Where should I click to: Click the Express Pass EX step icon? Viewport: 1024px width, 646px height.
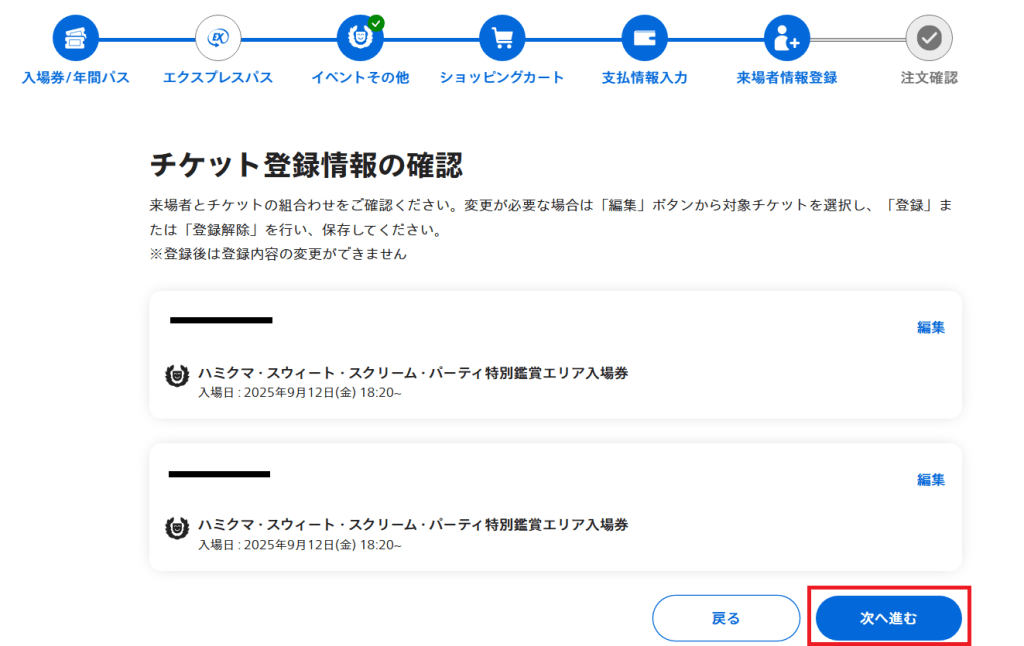point(218,39)
